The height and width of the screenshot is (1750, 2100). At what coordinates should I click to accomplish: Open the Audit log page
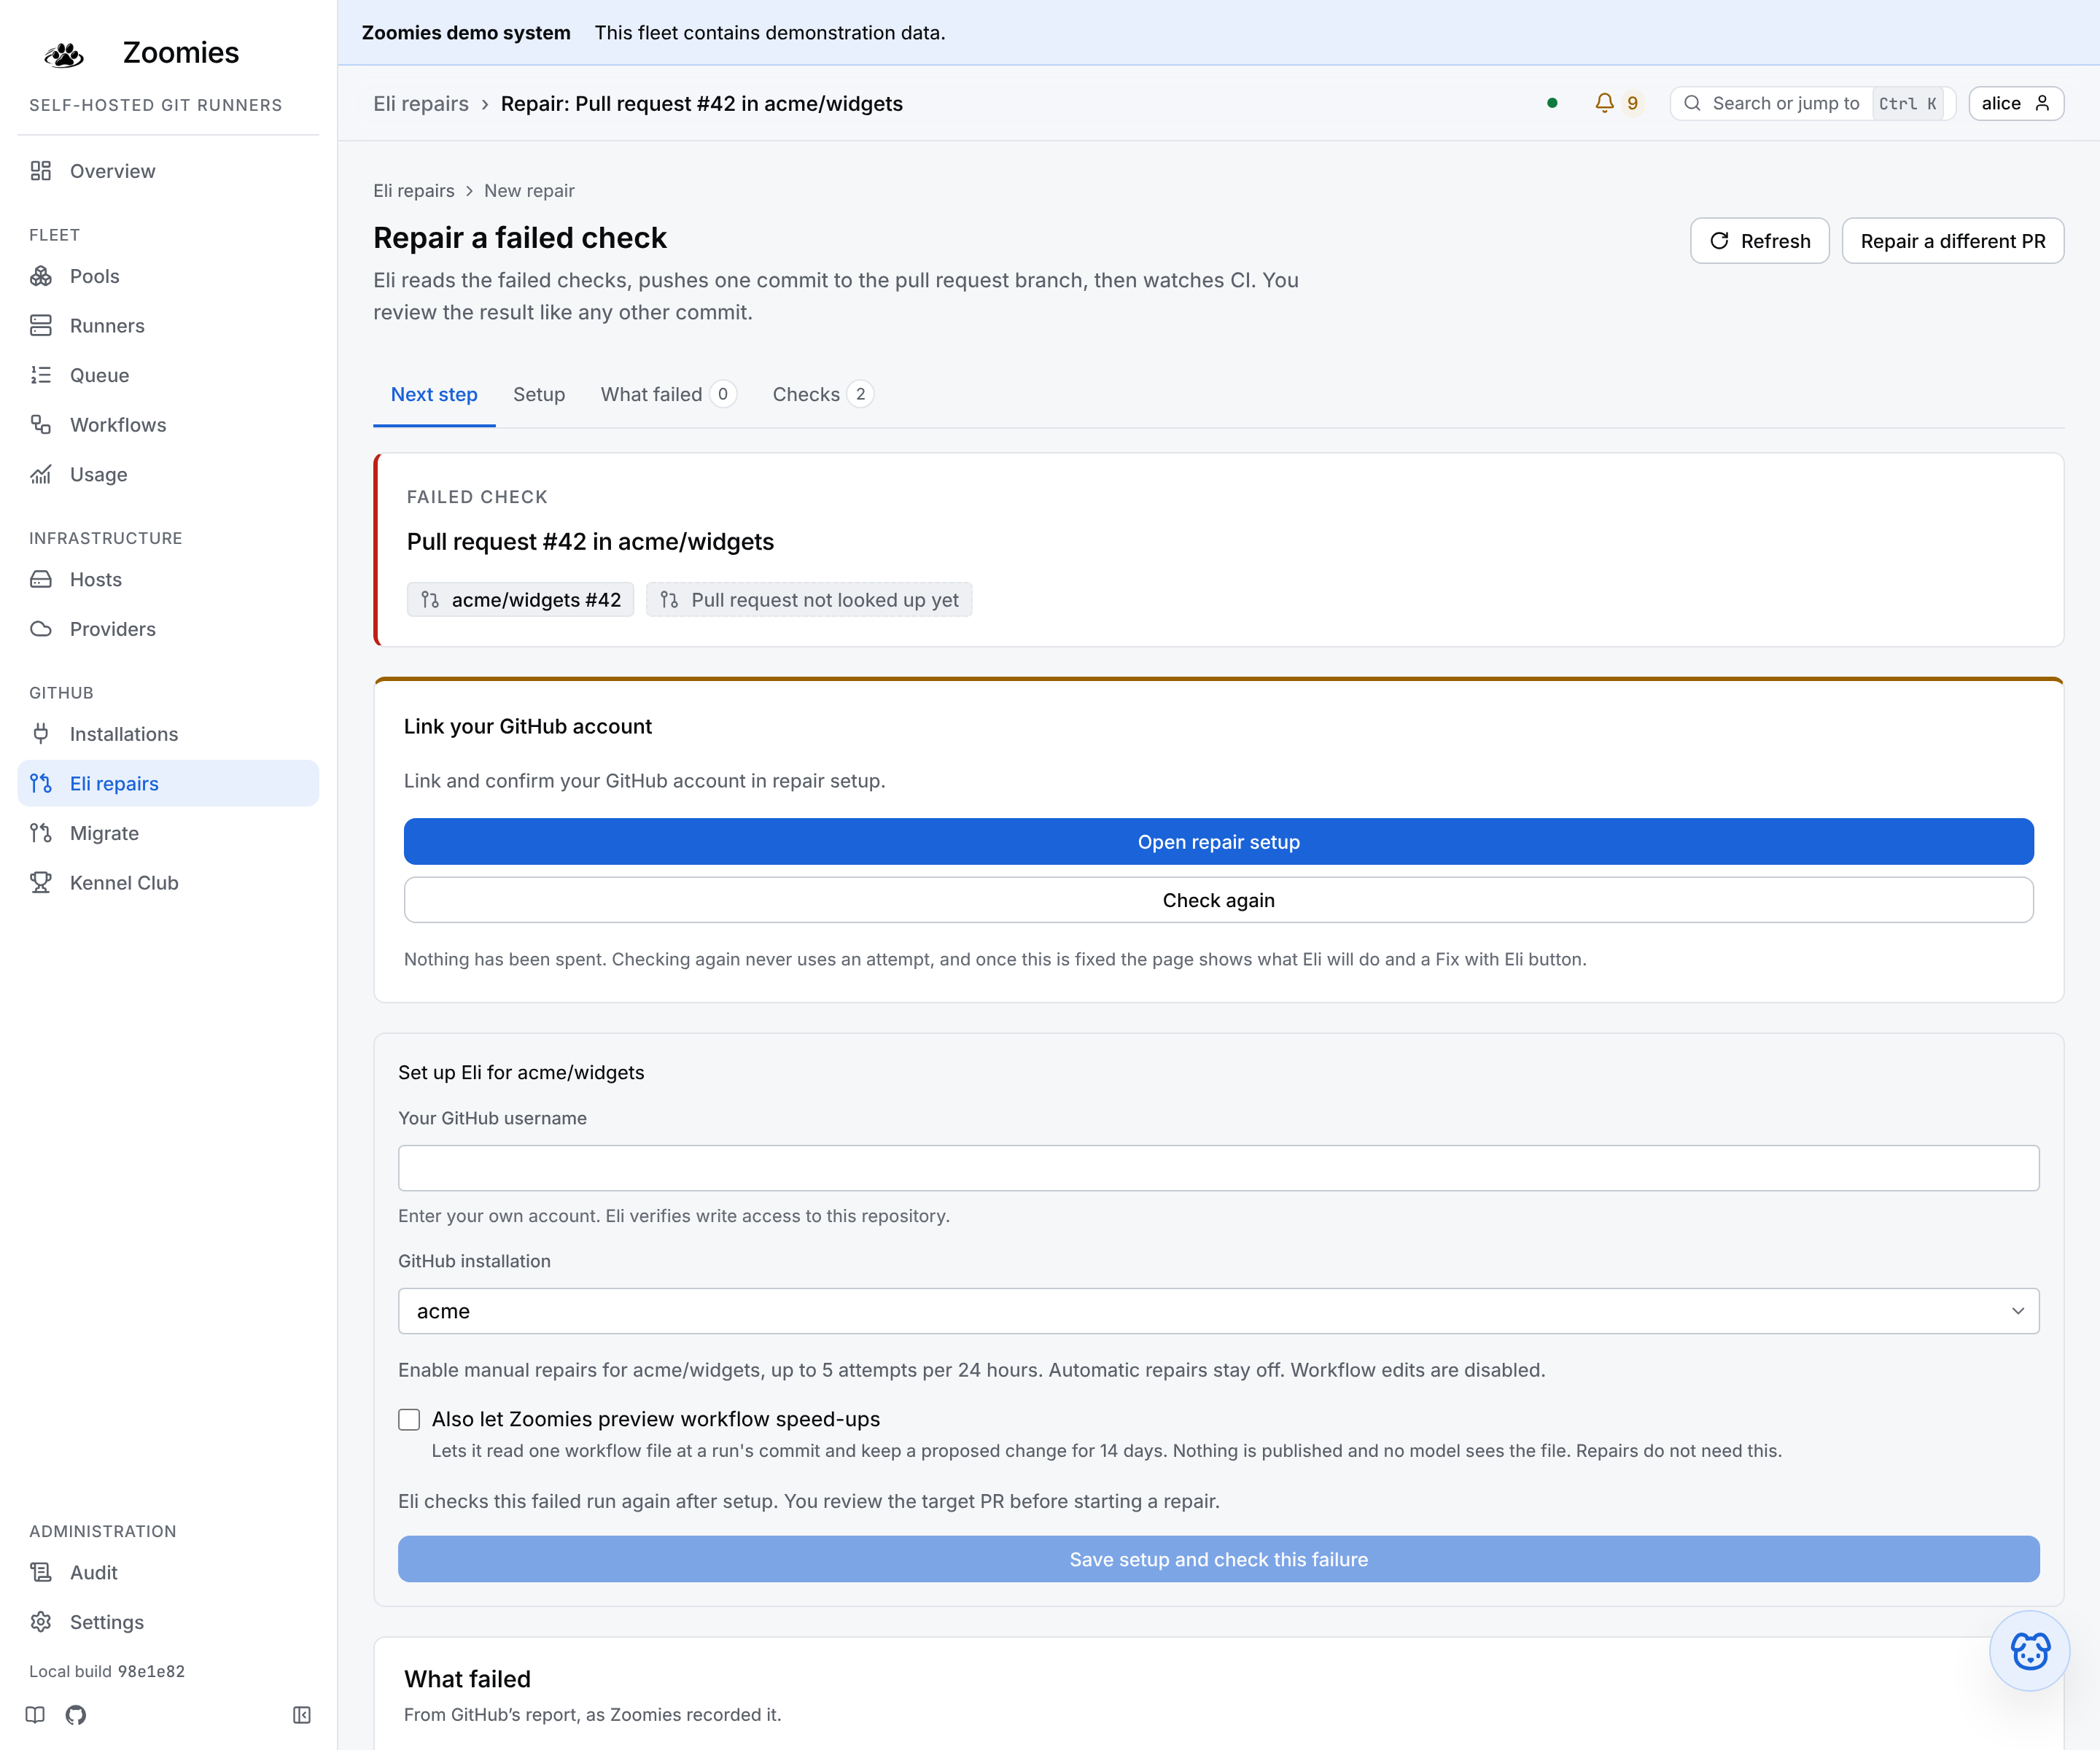[168, 1572]
